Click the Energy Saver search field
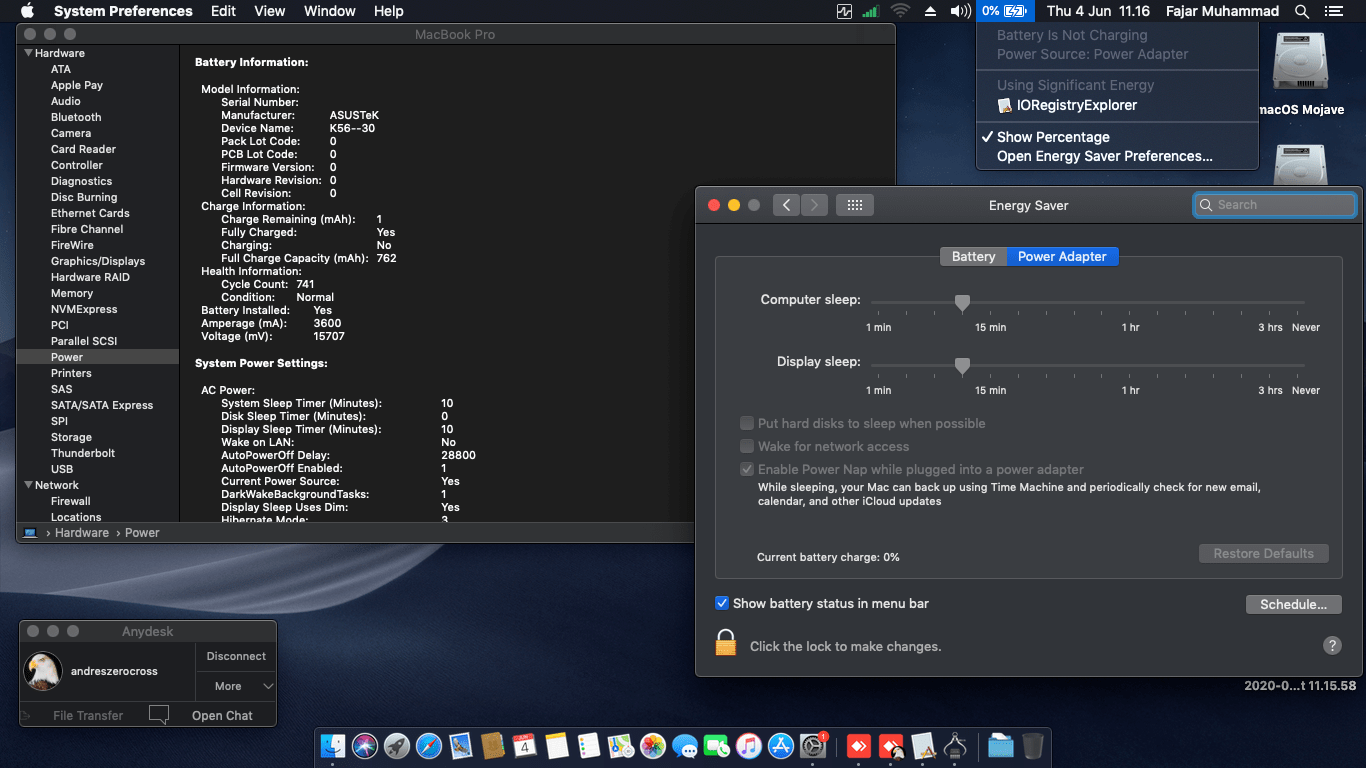Screen dimensions: 1366x768 coord(1275,205)
